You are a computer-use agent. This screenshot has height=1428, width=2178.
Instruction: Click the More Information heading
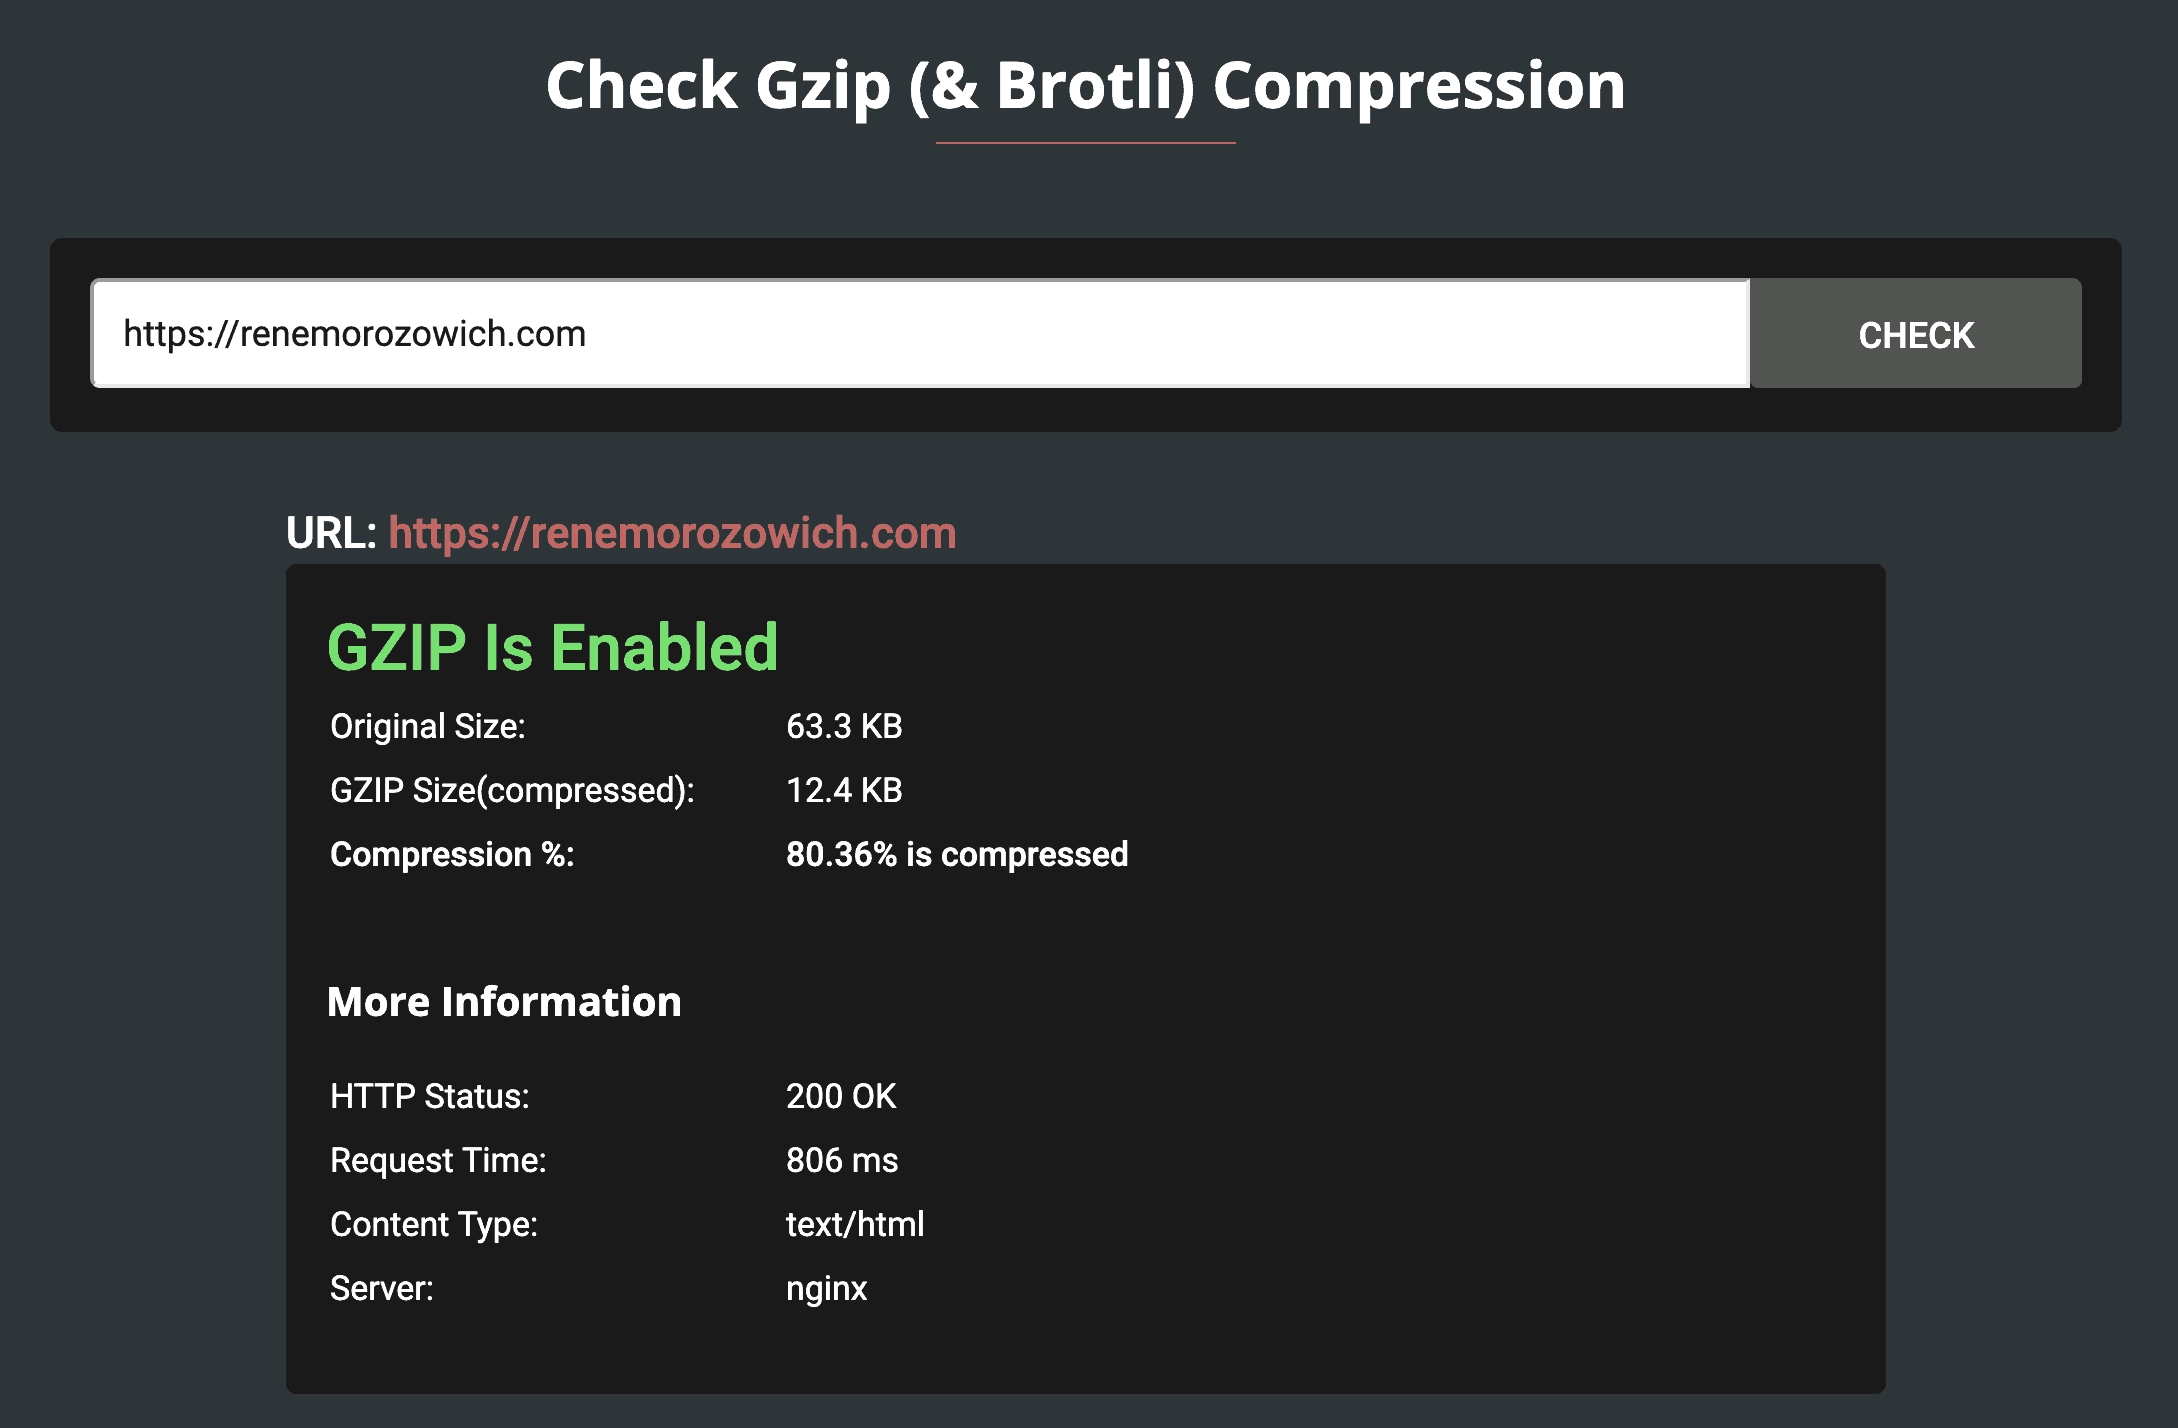(x=504, y=1002)
